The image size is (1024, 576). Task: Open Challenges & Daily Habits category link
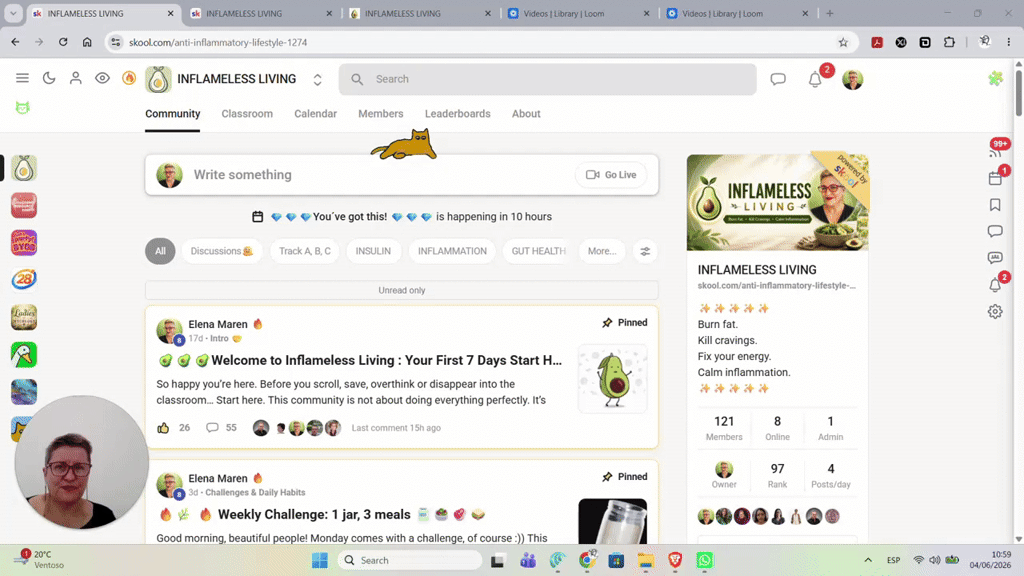point(255,492)
